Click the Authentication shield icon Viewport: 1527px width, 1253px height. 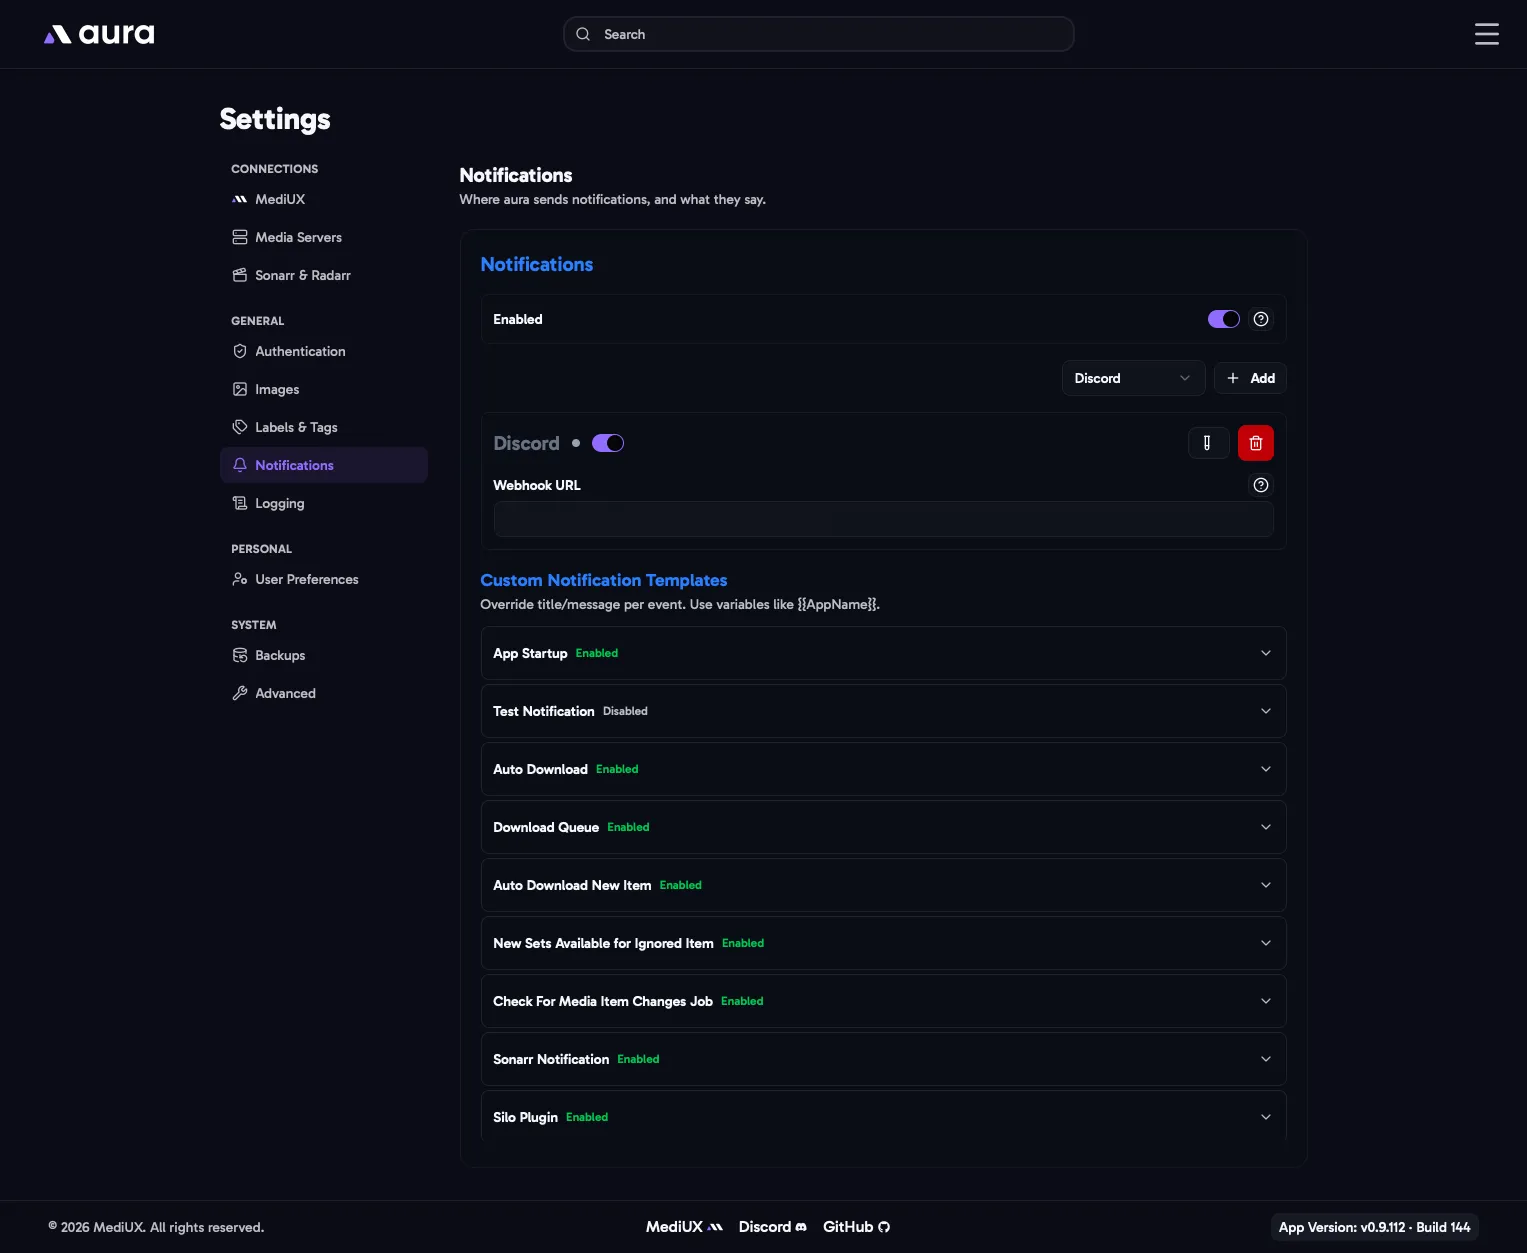(x=240, y=351)
